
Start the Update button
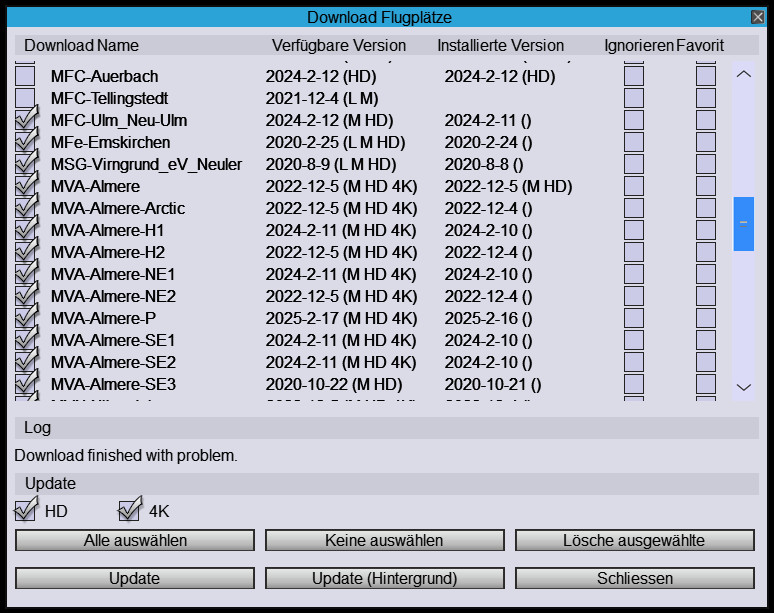click(134, 578)
